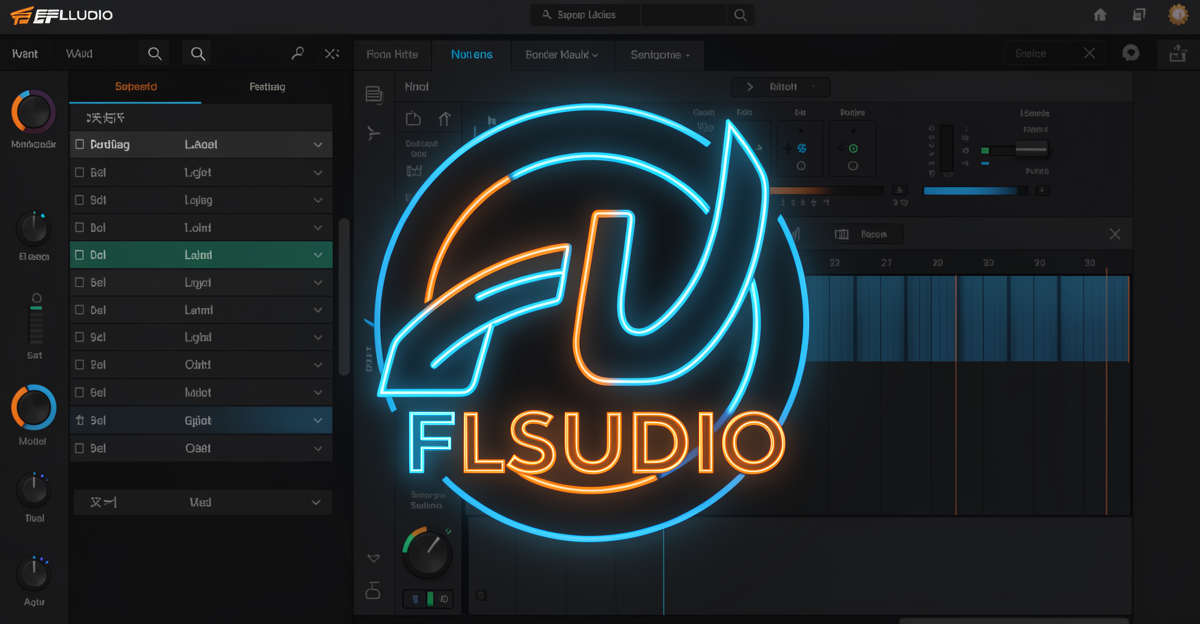The height and width of the screenshot is (624, 1200).
Task: Expand the green highlighted row chevron
Action: pyautogui.click(x=318, y=255)
